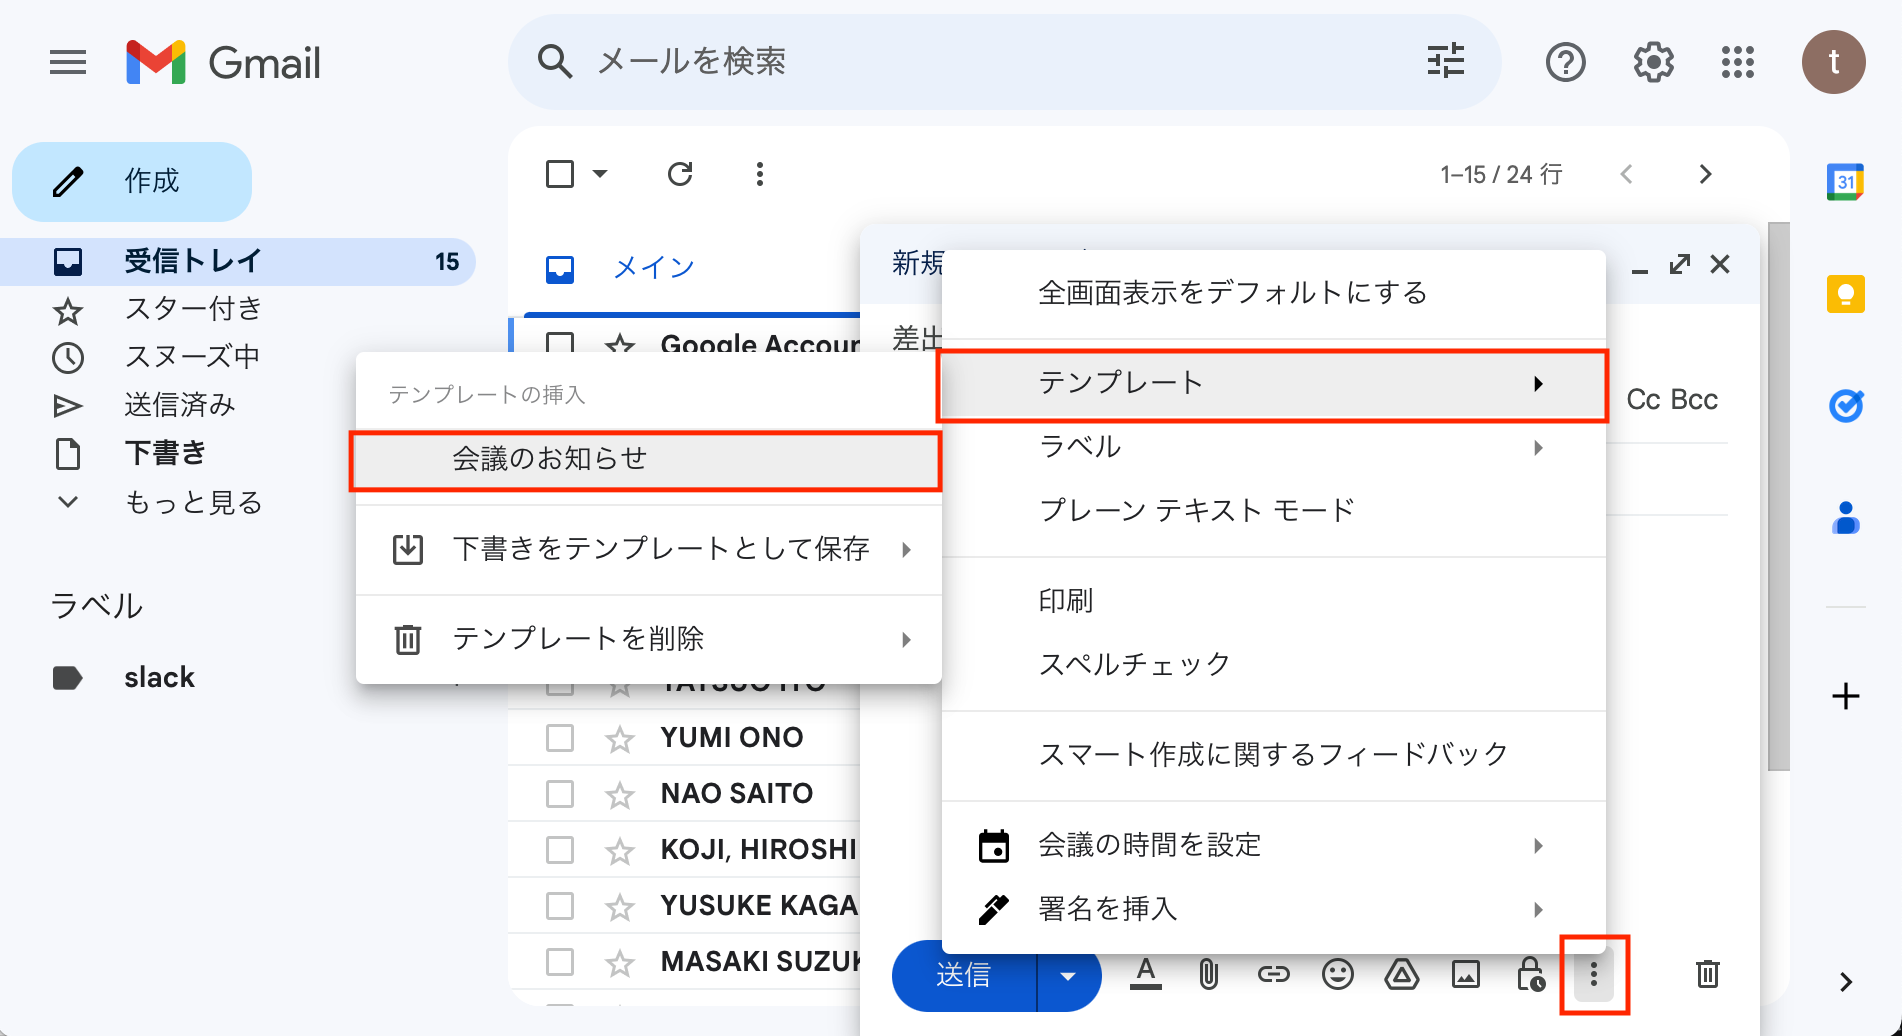
Task: Open スマート作成に関するフィードバック
Action: 1273,754
